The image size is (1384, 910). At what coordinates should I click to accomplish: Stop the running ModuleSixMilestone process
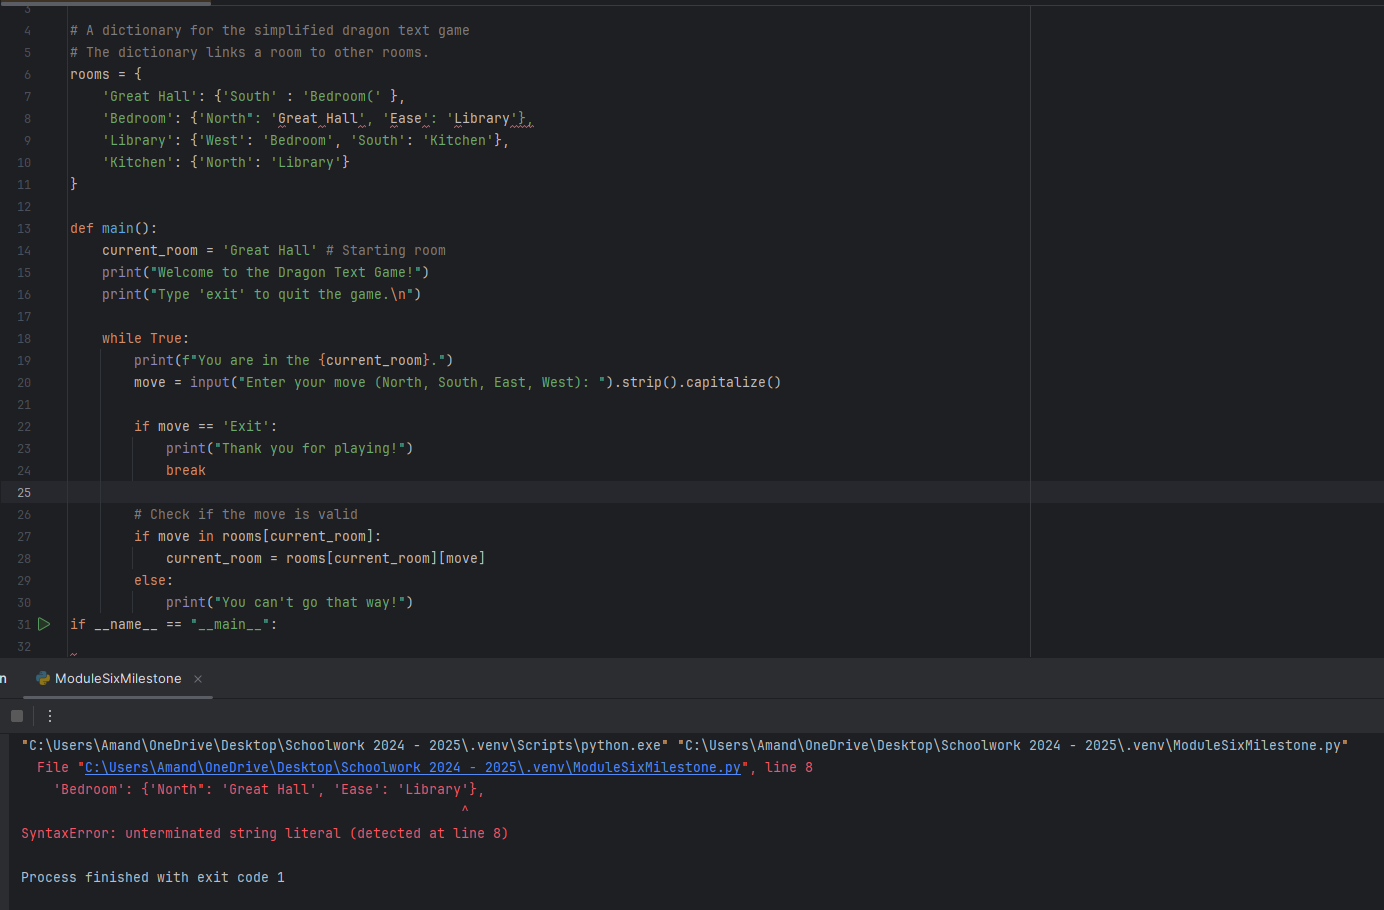click(17, 716)
